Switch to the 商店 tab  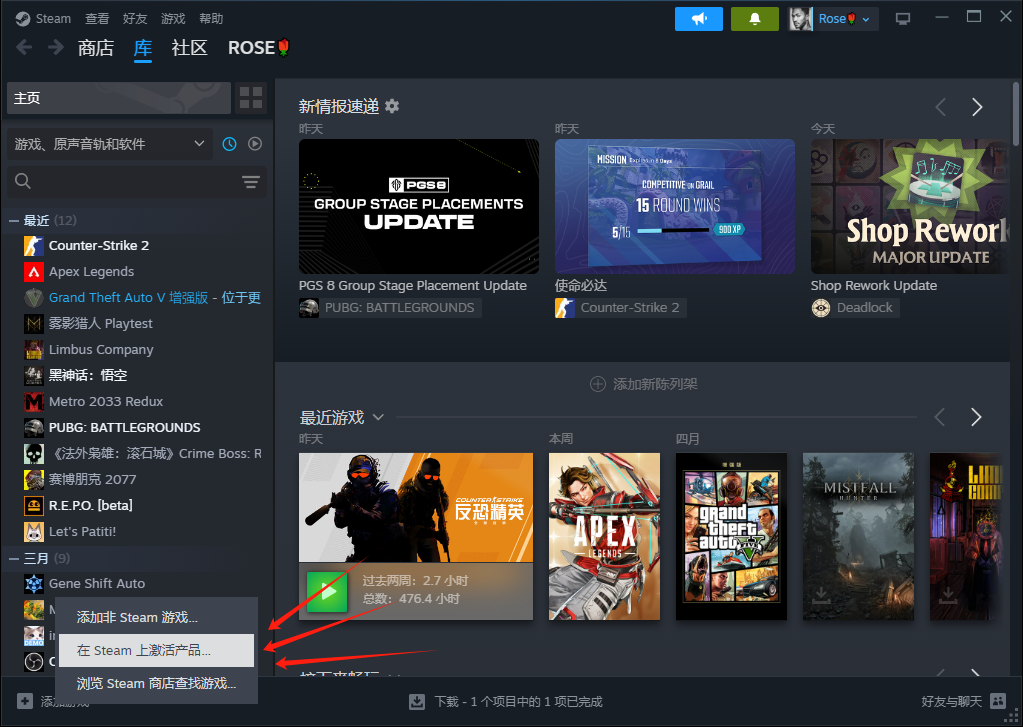(96, 48)
